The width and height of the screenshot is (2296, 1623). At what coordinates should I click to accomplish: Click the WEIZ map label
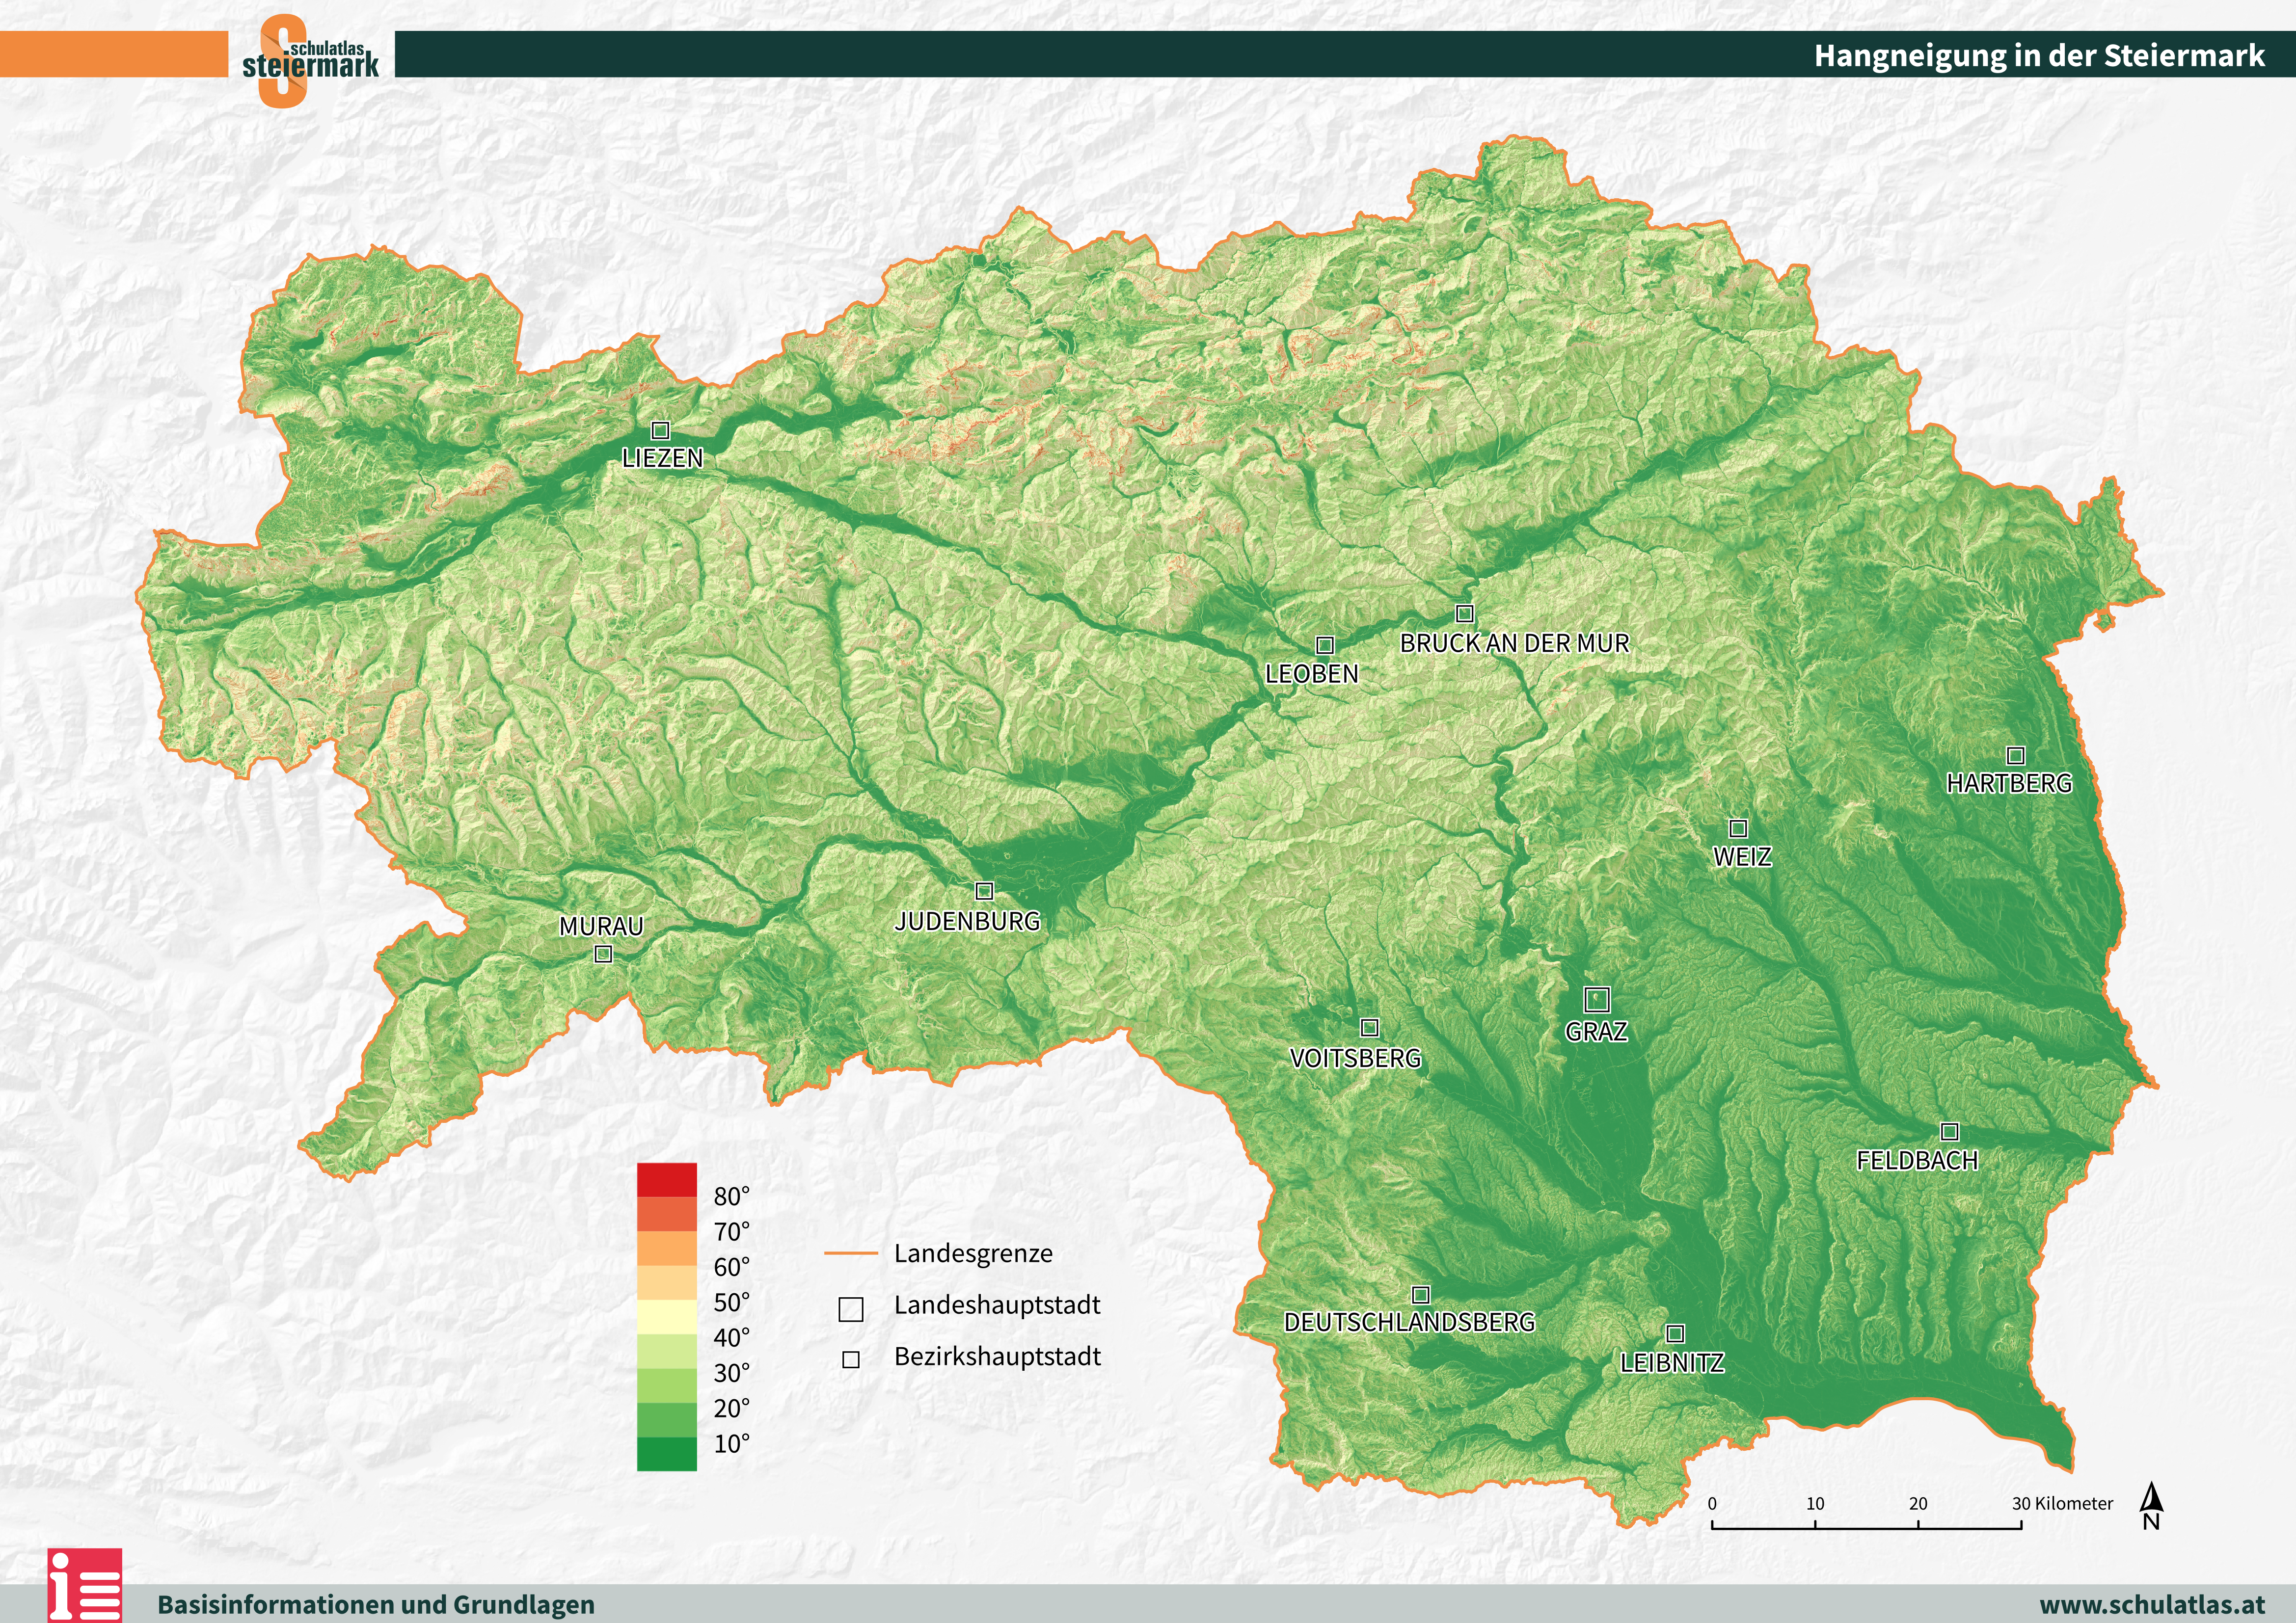point(1743,856)
